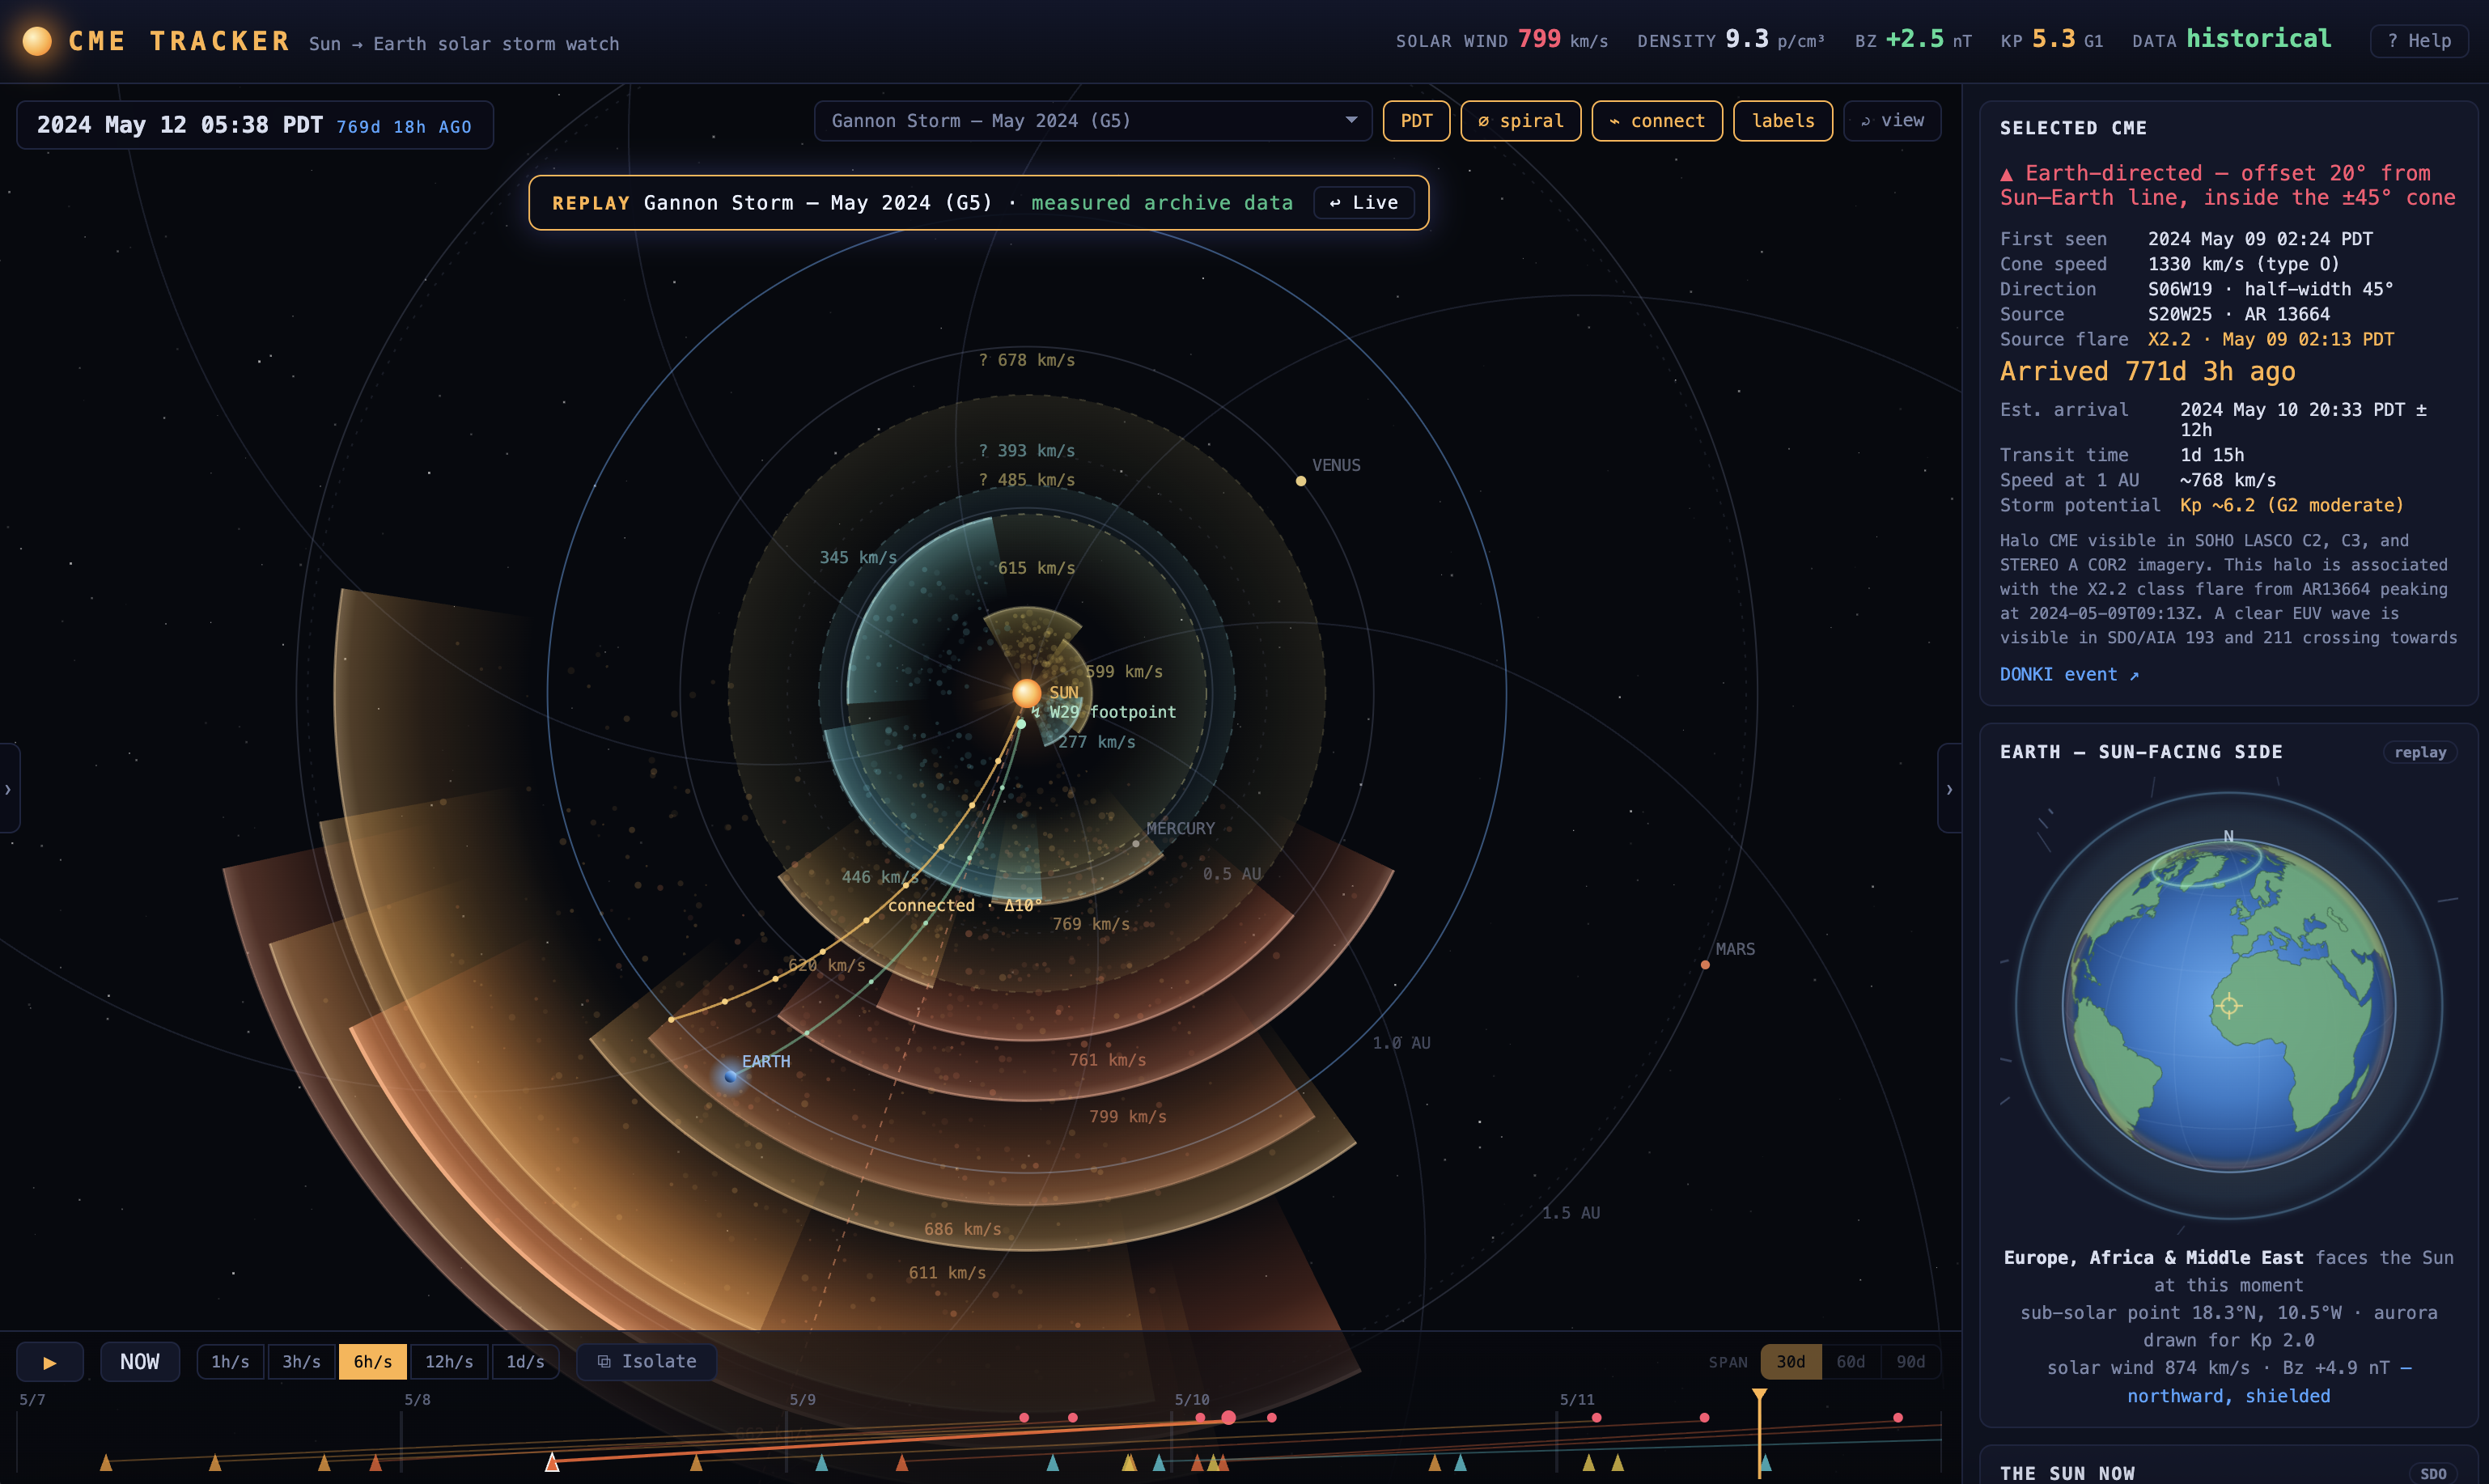Click the "? 678 km/s" CME label
The image size is (2489, 1484).
click(1027, 360)
